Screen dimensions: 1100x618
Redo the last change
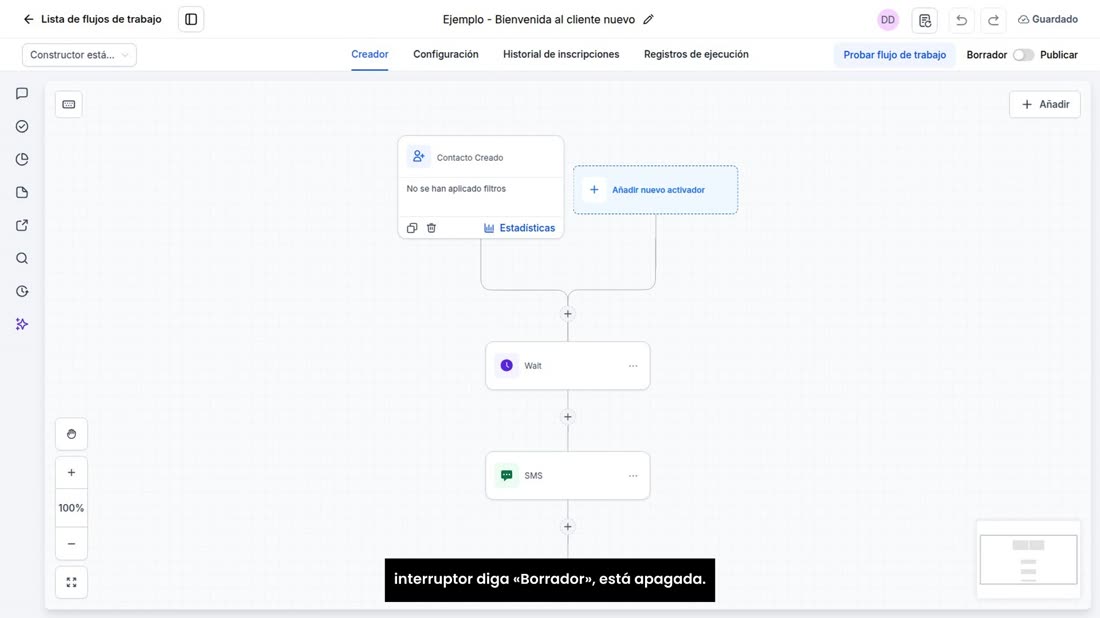pos(993,20)
